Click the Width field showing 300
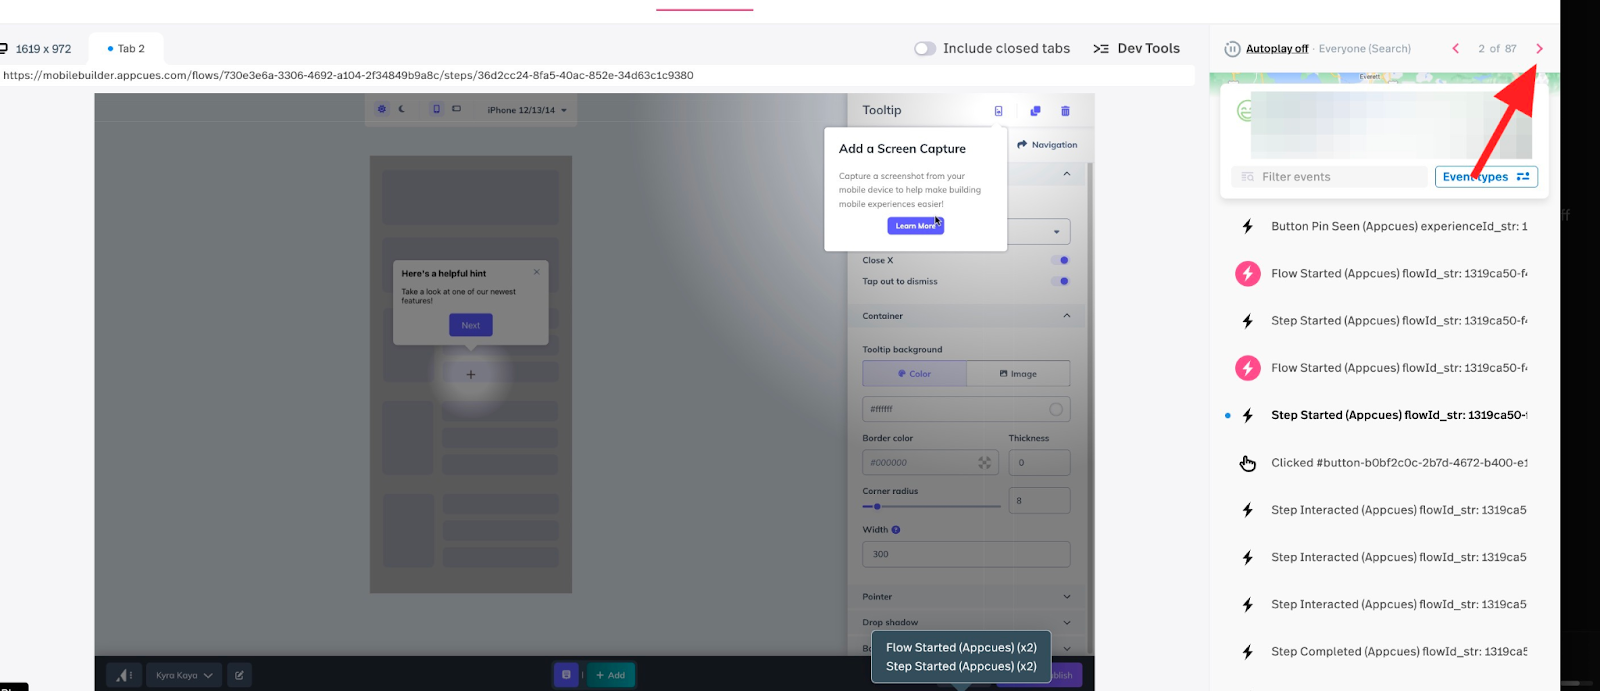This screenshot has width=1600, height=691. click(x=966, y=554)
